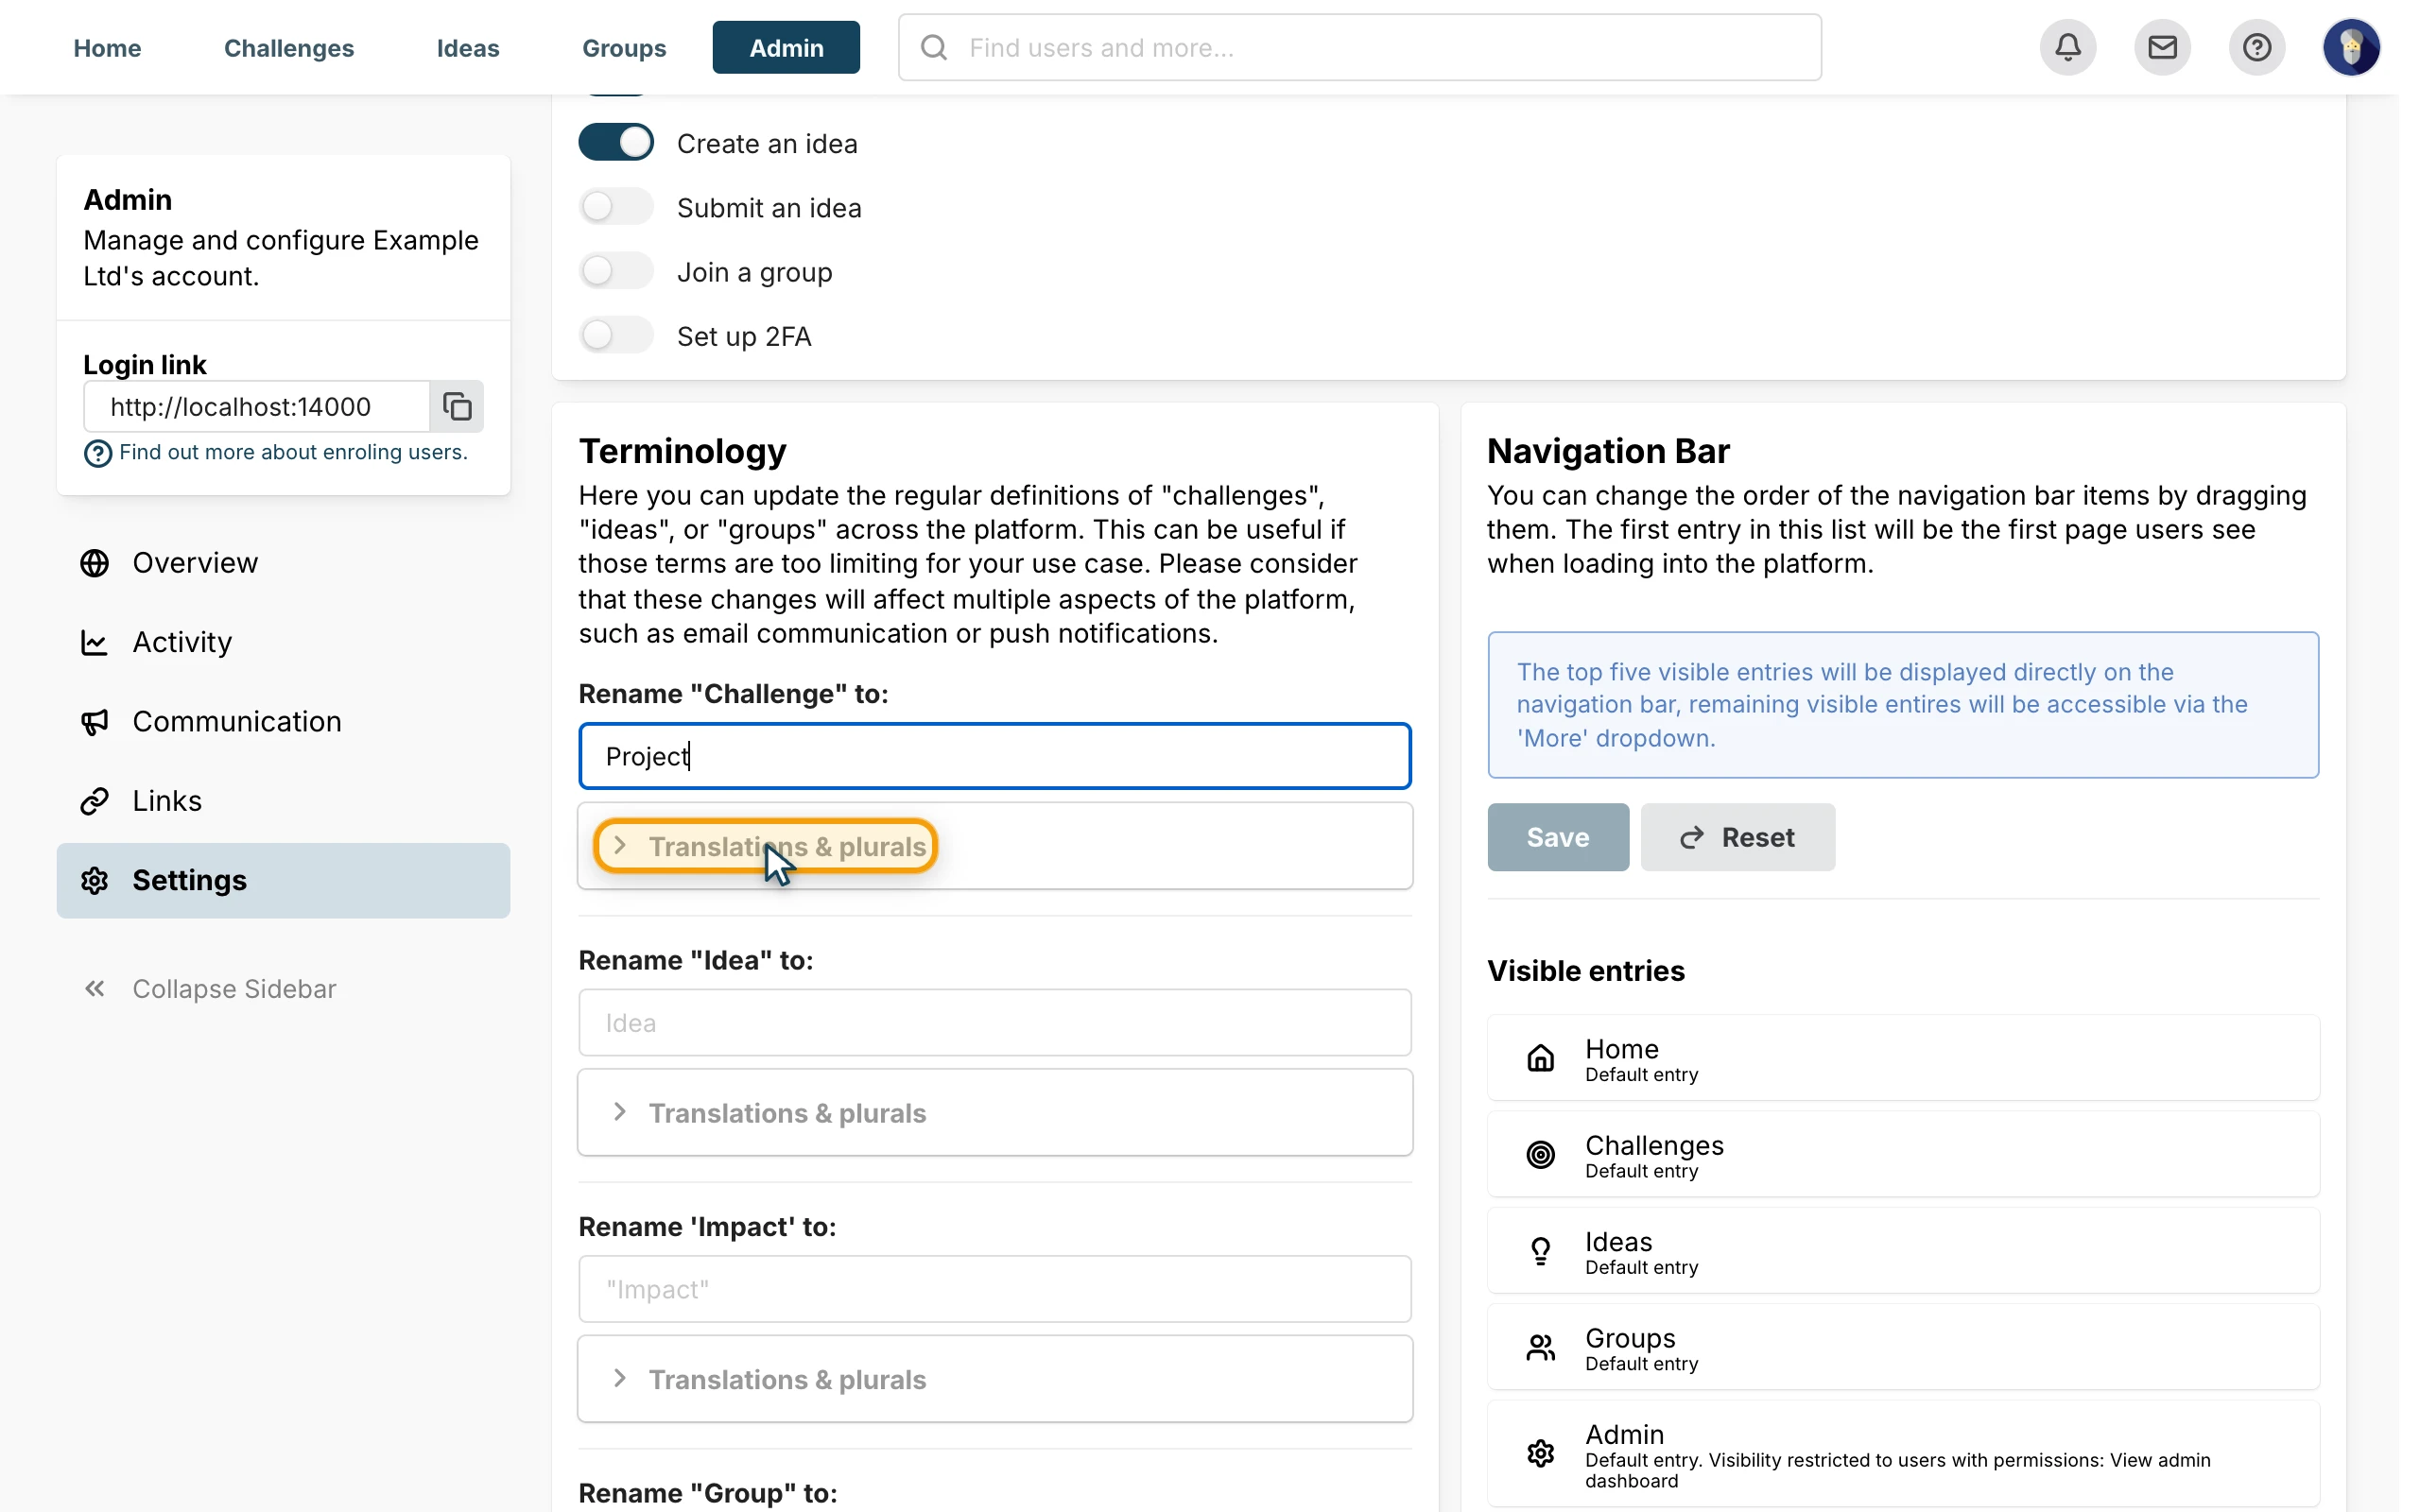This screenshot has width=2420, height=1512.
Task: Open the Challenges nav tab
Action: (289, 47)
